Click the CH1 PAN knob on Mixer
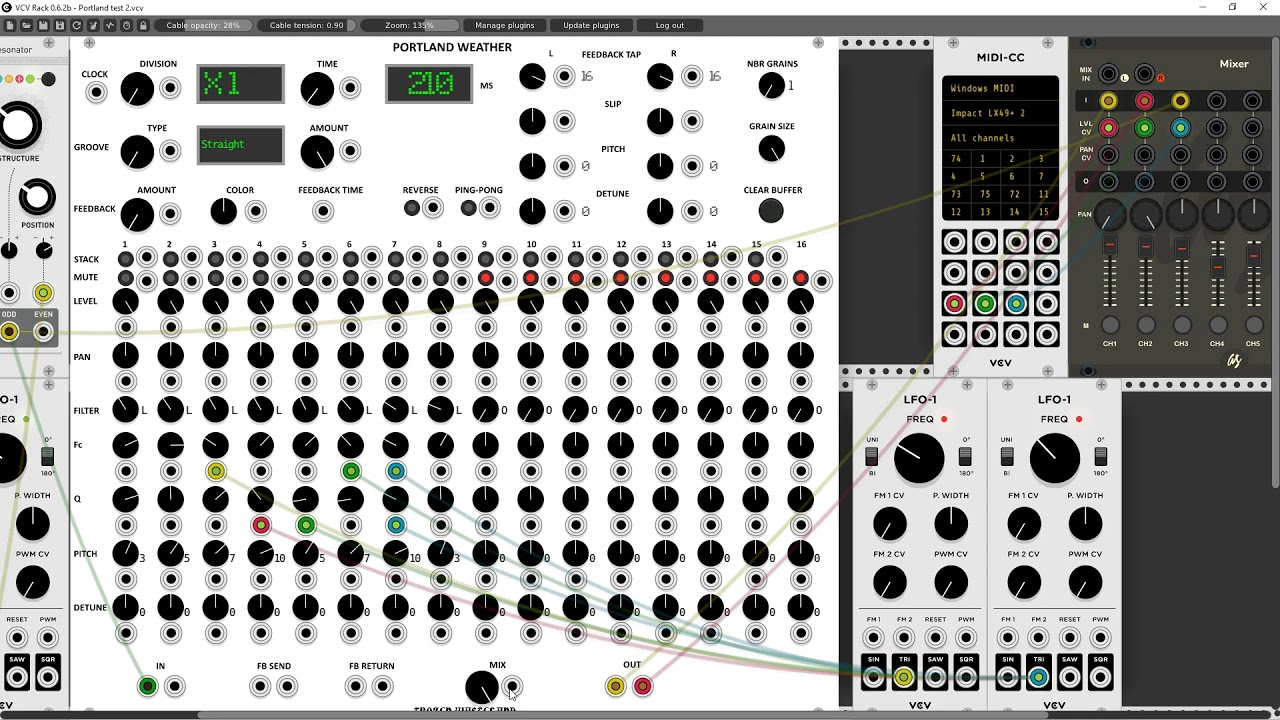Image resolution: width=1280 pixels, height=720 pixels. pyautogui.click(x=1109, y=214)
